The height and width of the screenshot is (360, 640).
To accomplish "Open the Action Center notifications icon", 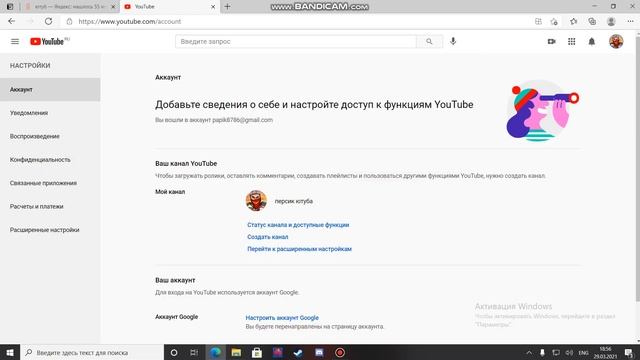I will click(x=629, y=352).
